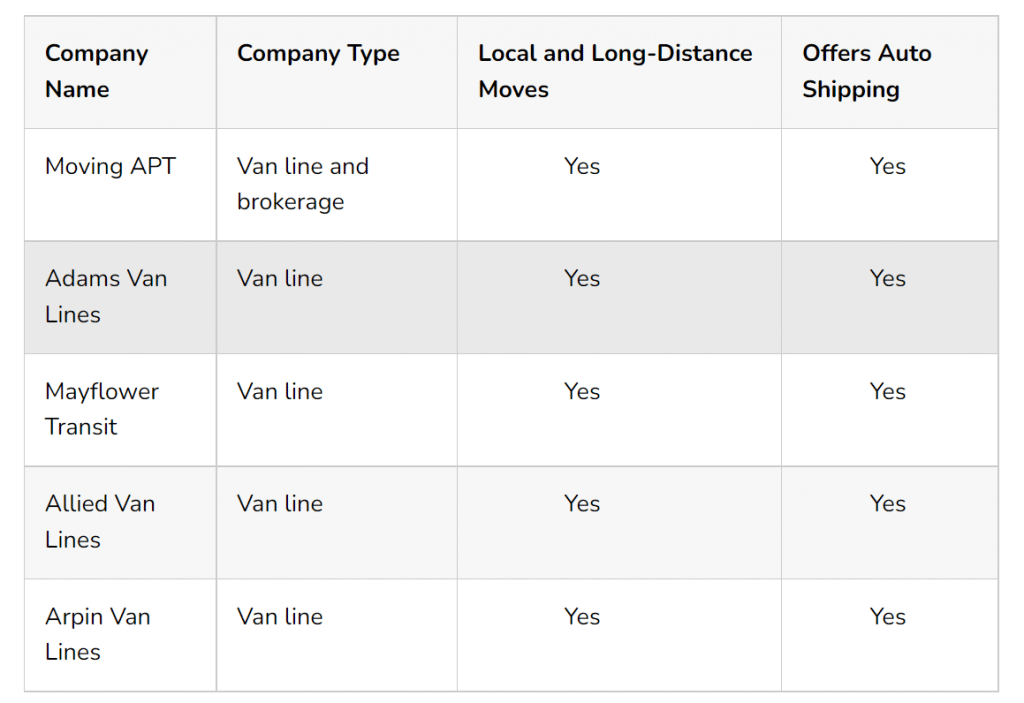Select the Allied Van Lines cell
The height and width of the screenshot is (703, 1024).
coord(120,522)
